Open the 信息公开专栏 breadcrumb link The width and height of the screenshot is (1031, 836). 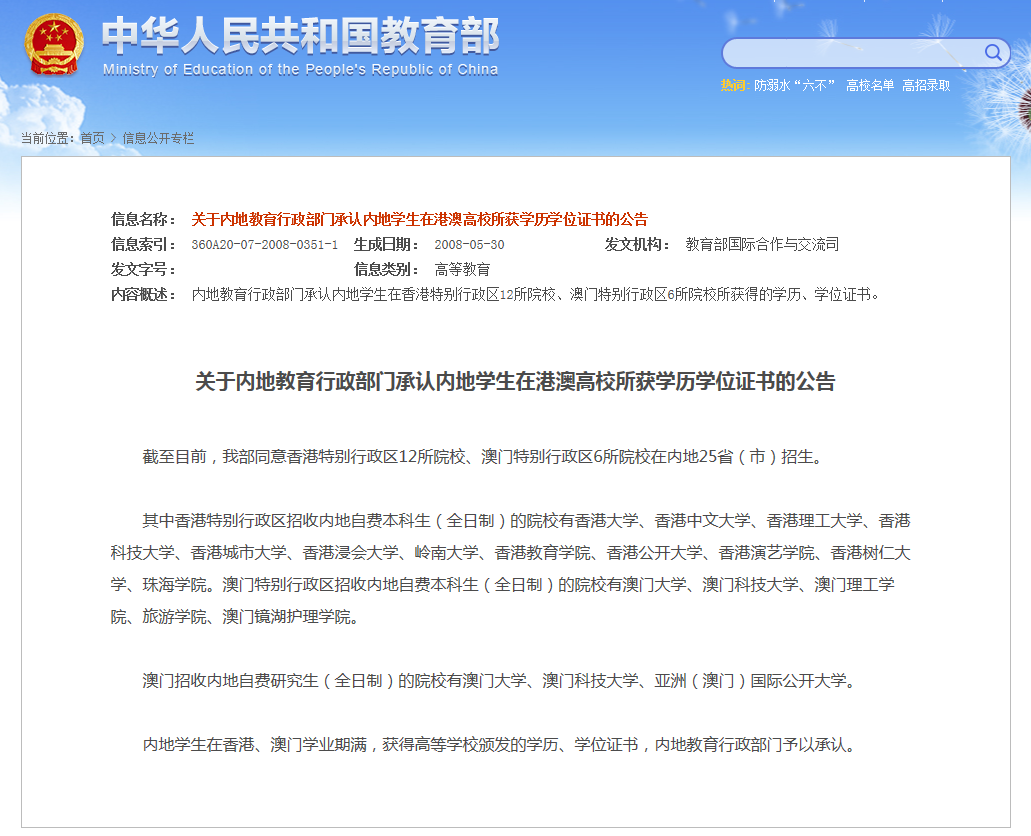(x=160, y=139)
